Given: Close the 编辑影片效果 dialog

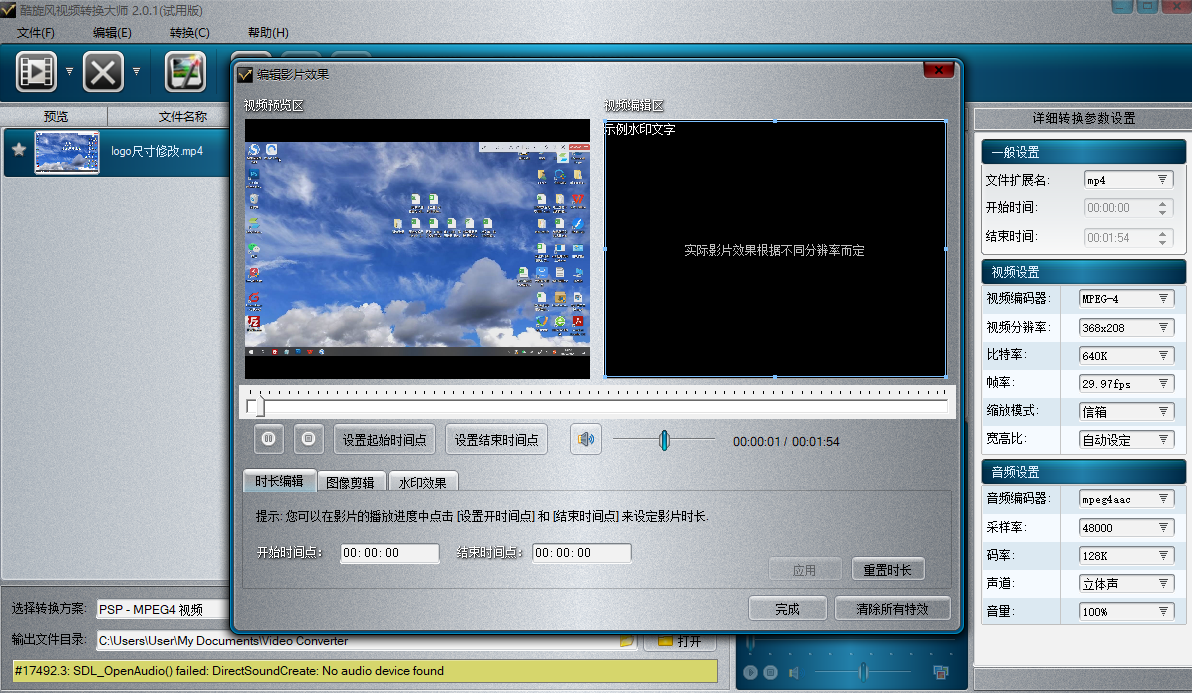Looking at the screenshot, I should [939, 70].
